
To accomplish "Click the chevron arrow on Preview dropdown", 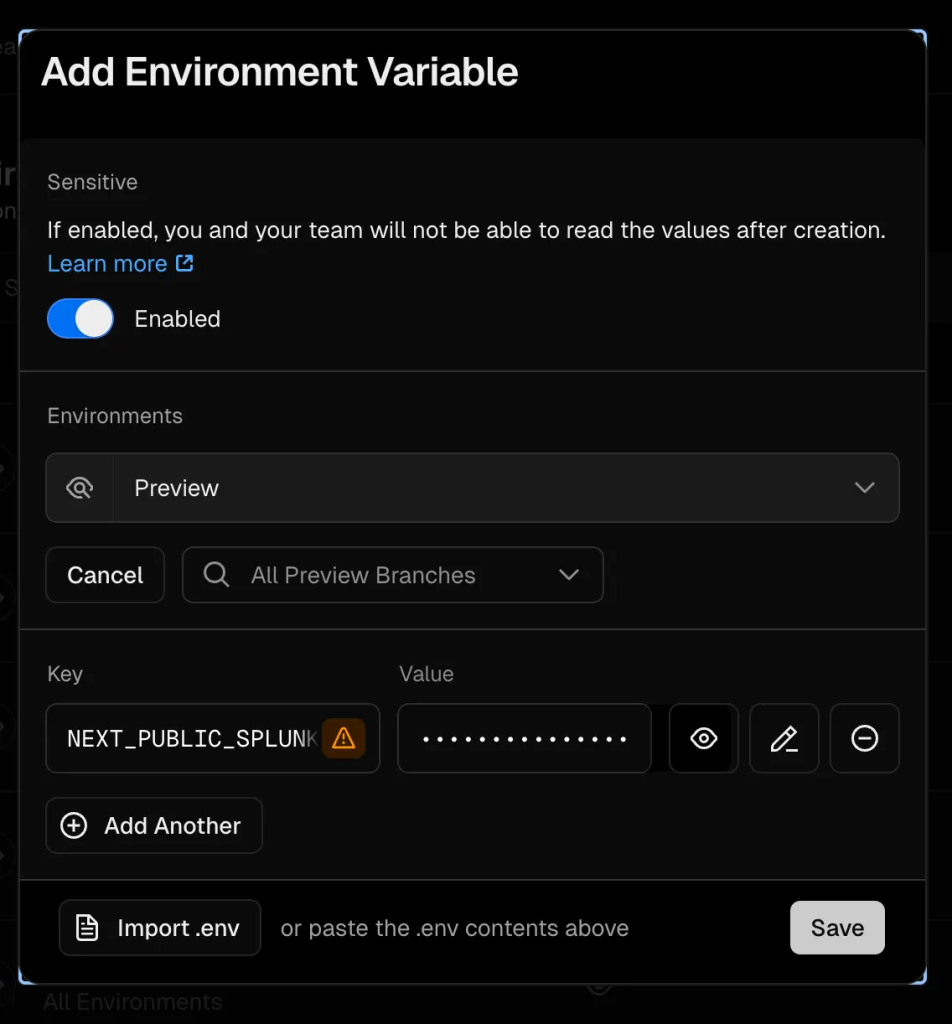I will tap(864, 488).
